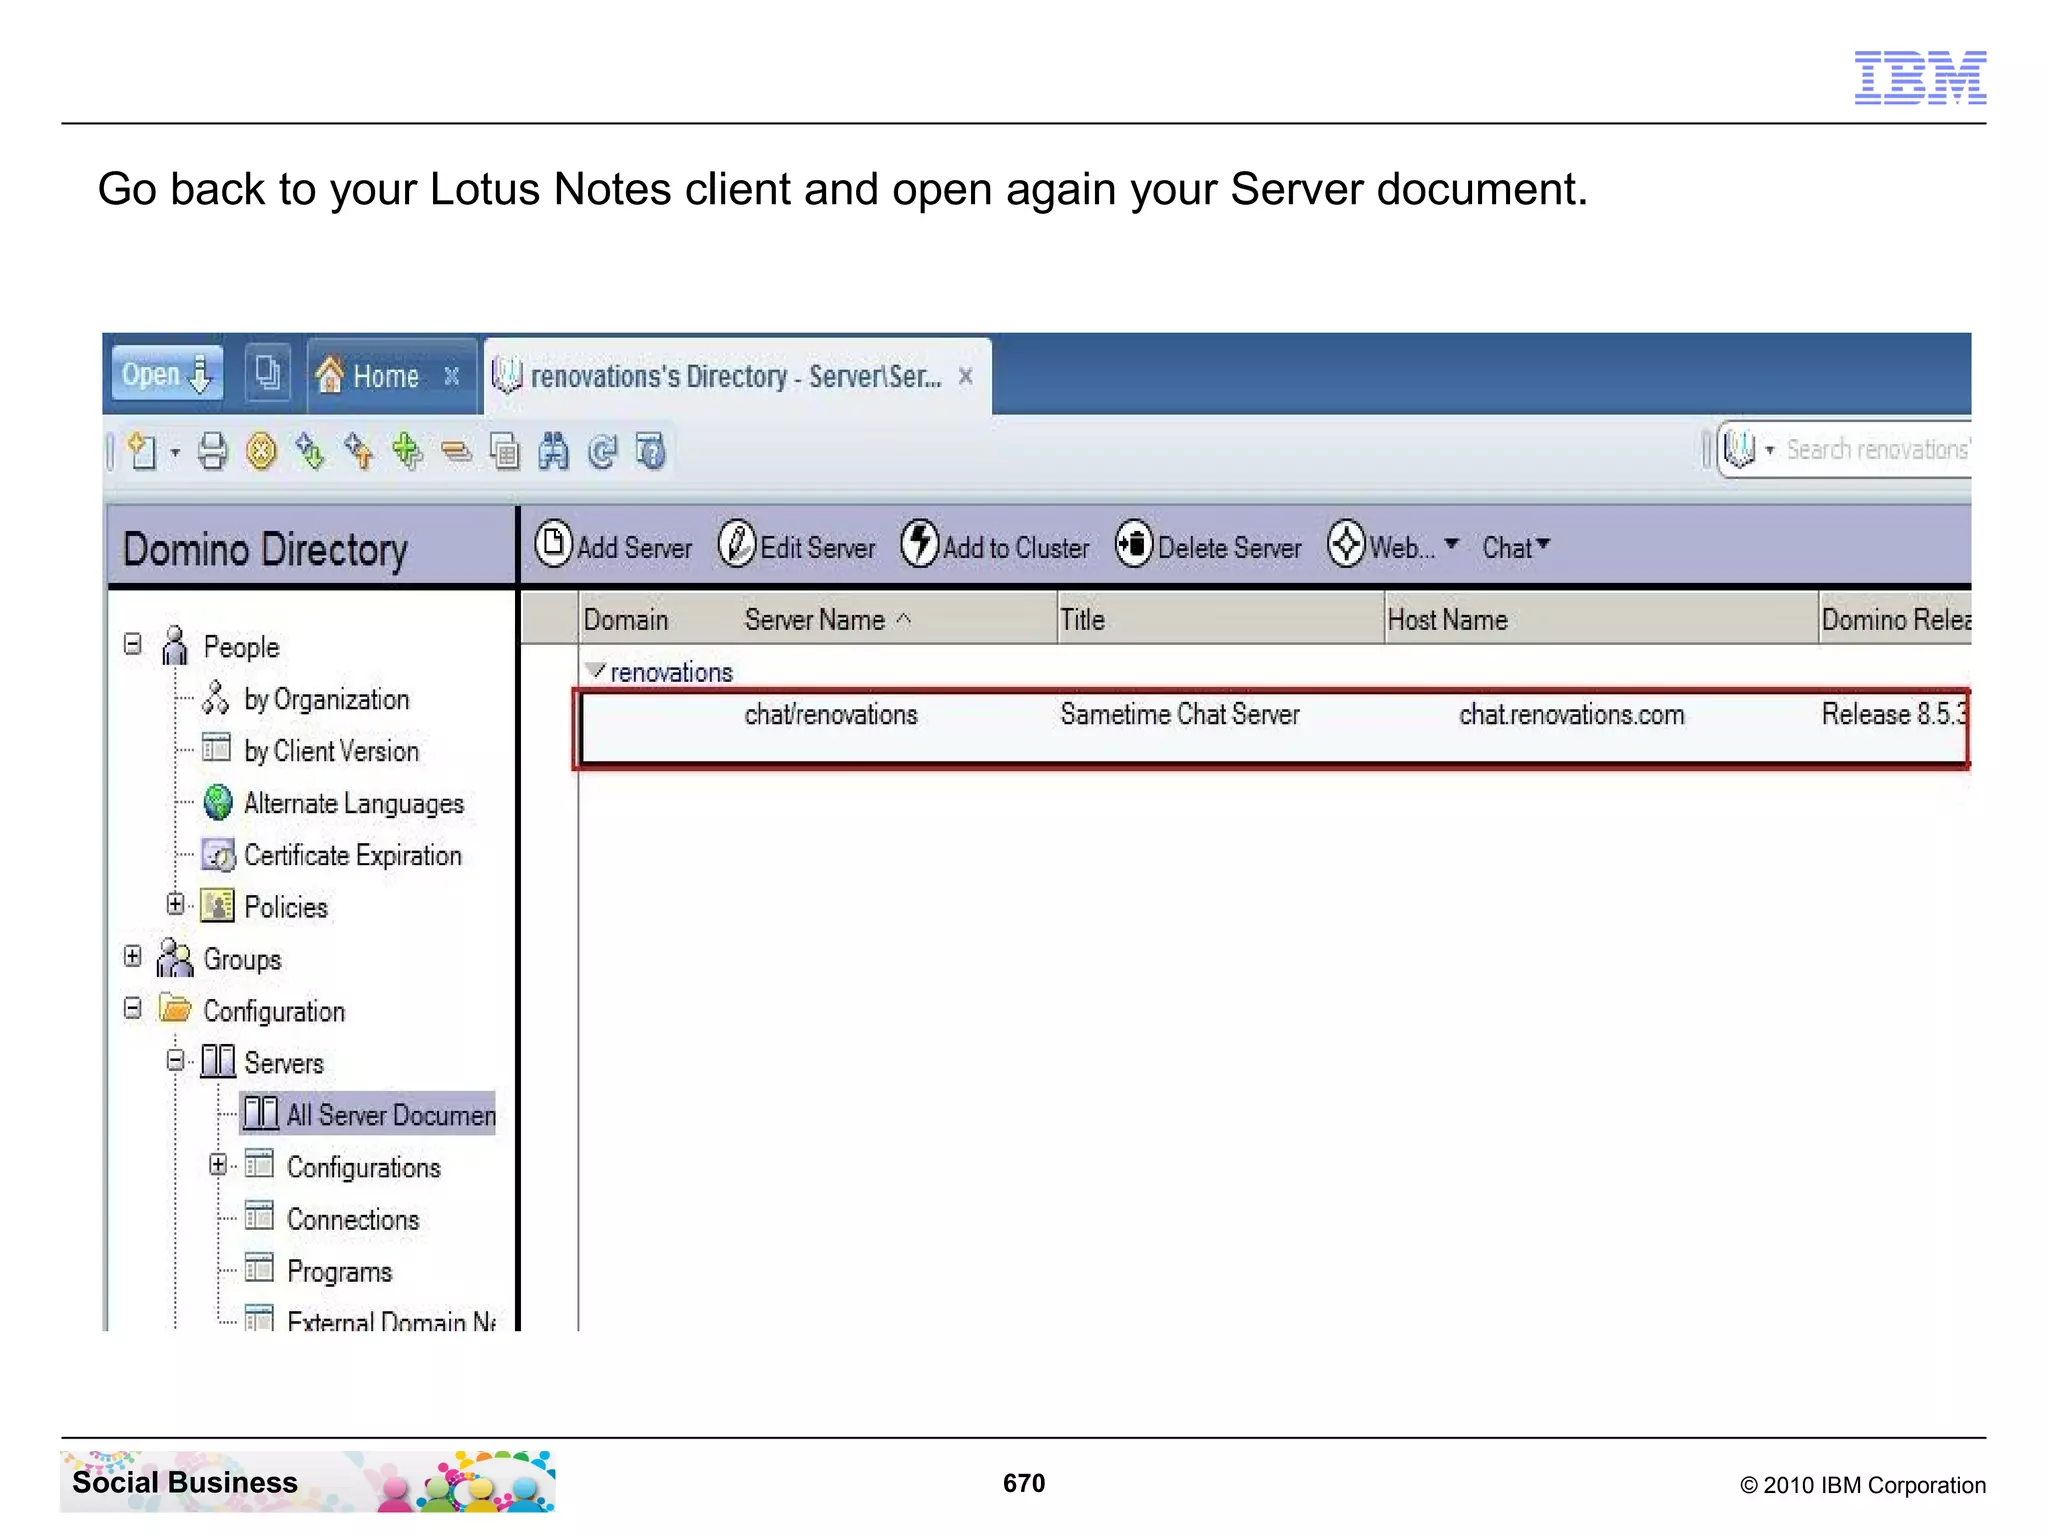The height and width of the screenshot is (1536, 2048).
Task: Open the Configurations view
Action: point(363,1167)
